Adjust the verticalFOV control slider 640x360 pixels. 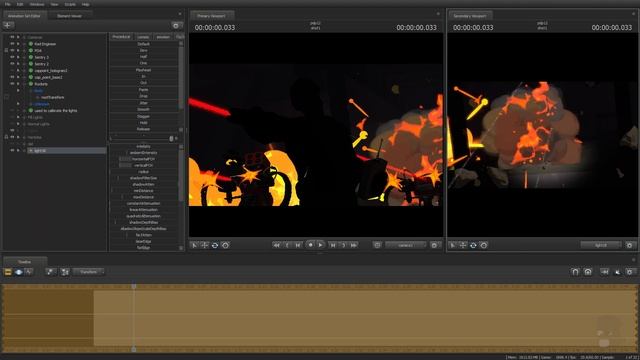(x=144, y=165)
